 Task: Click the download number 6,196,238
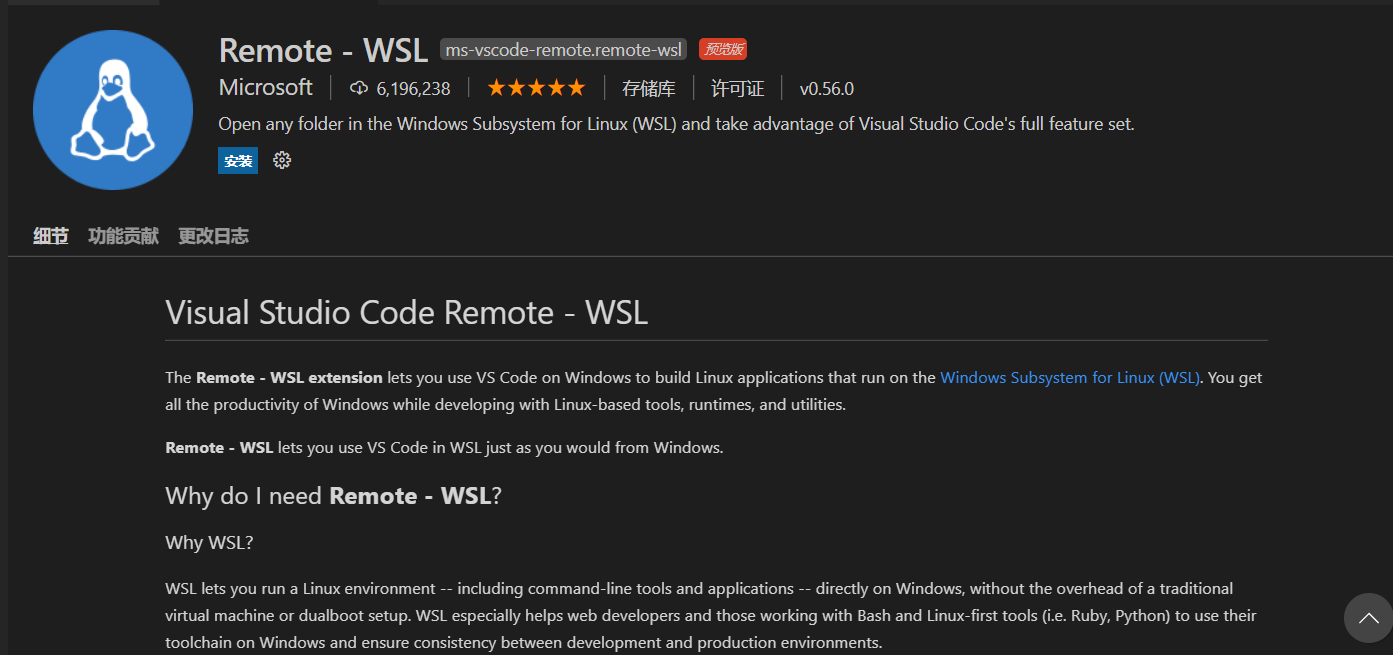(x=413, y=88)
